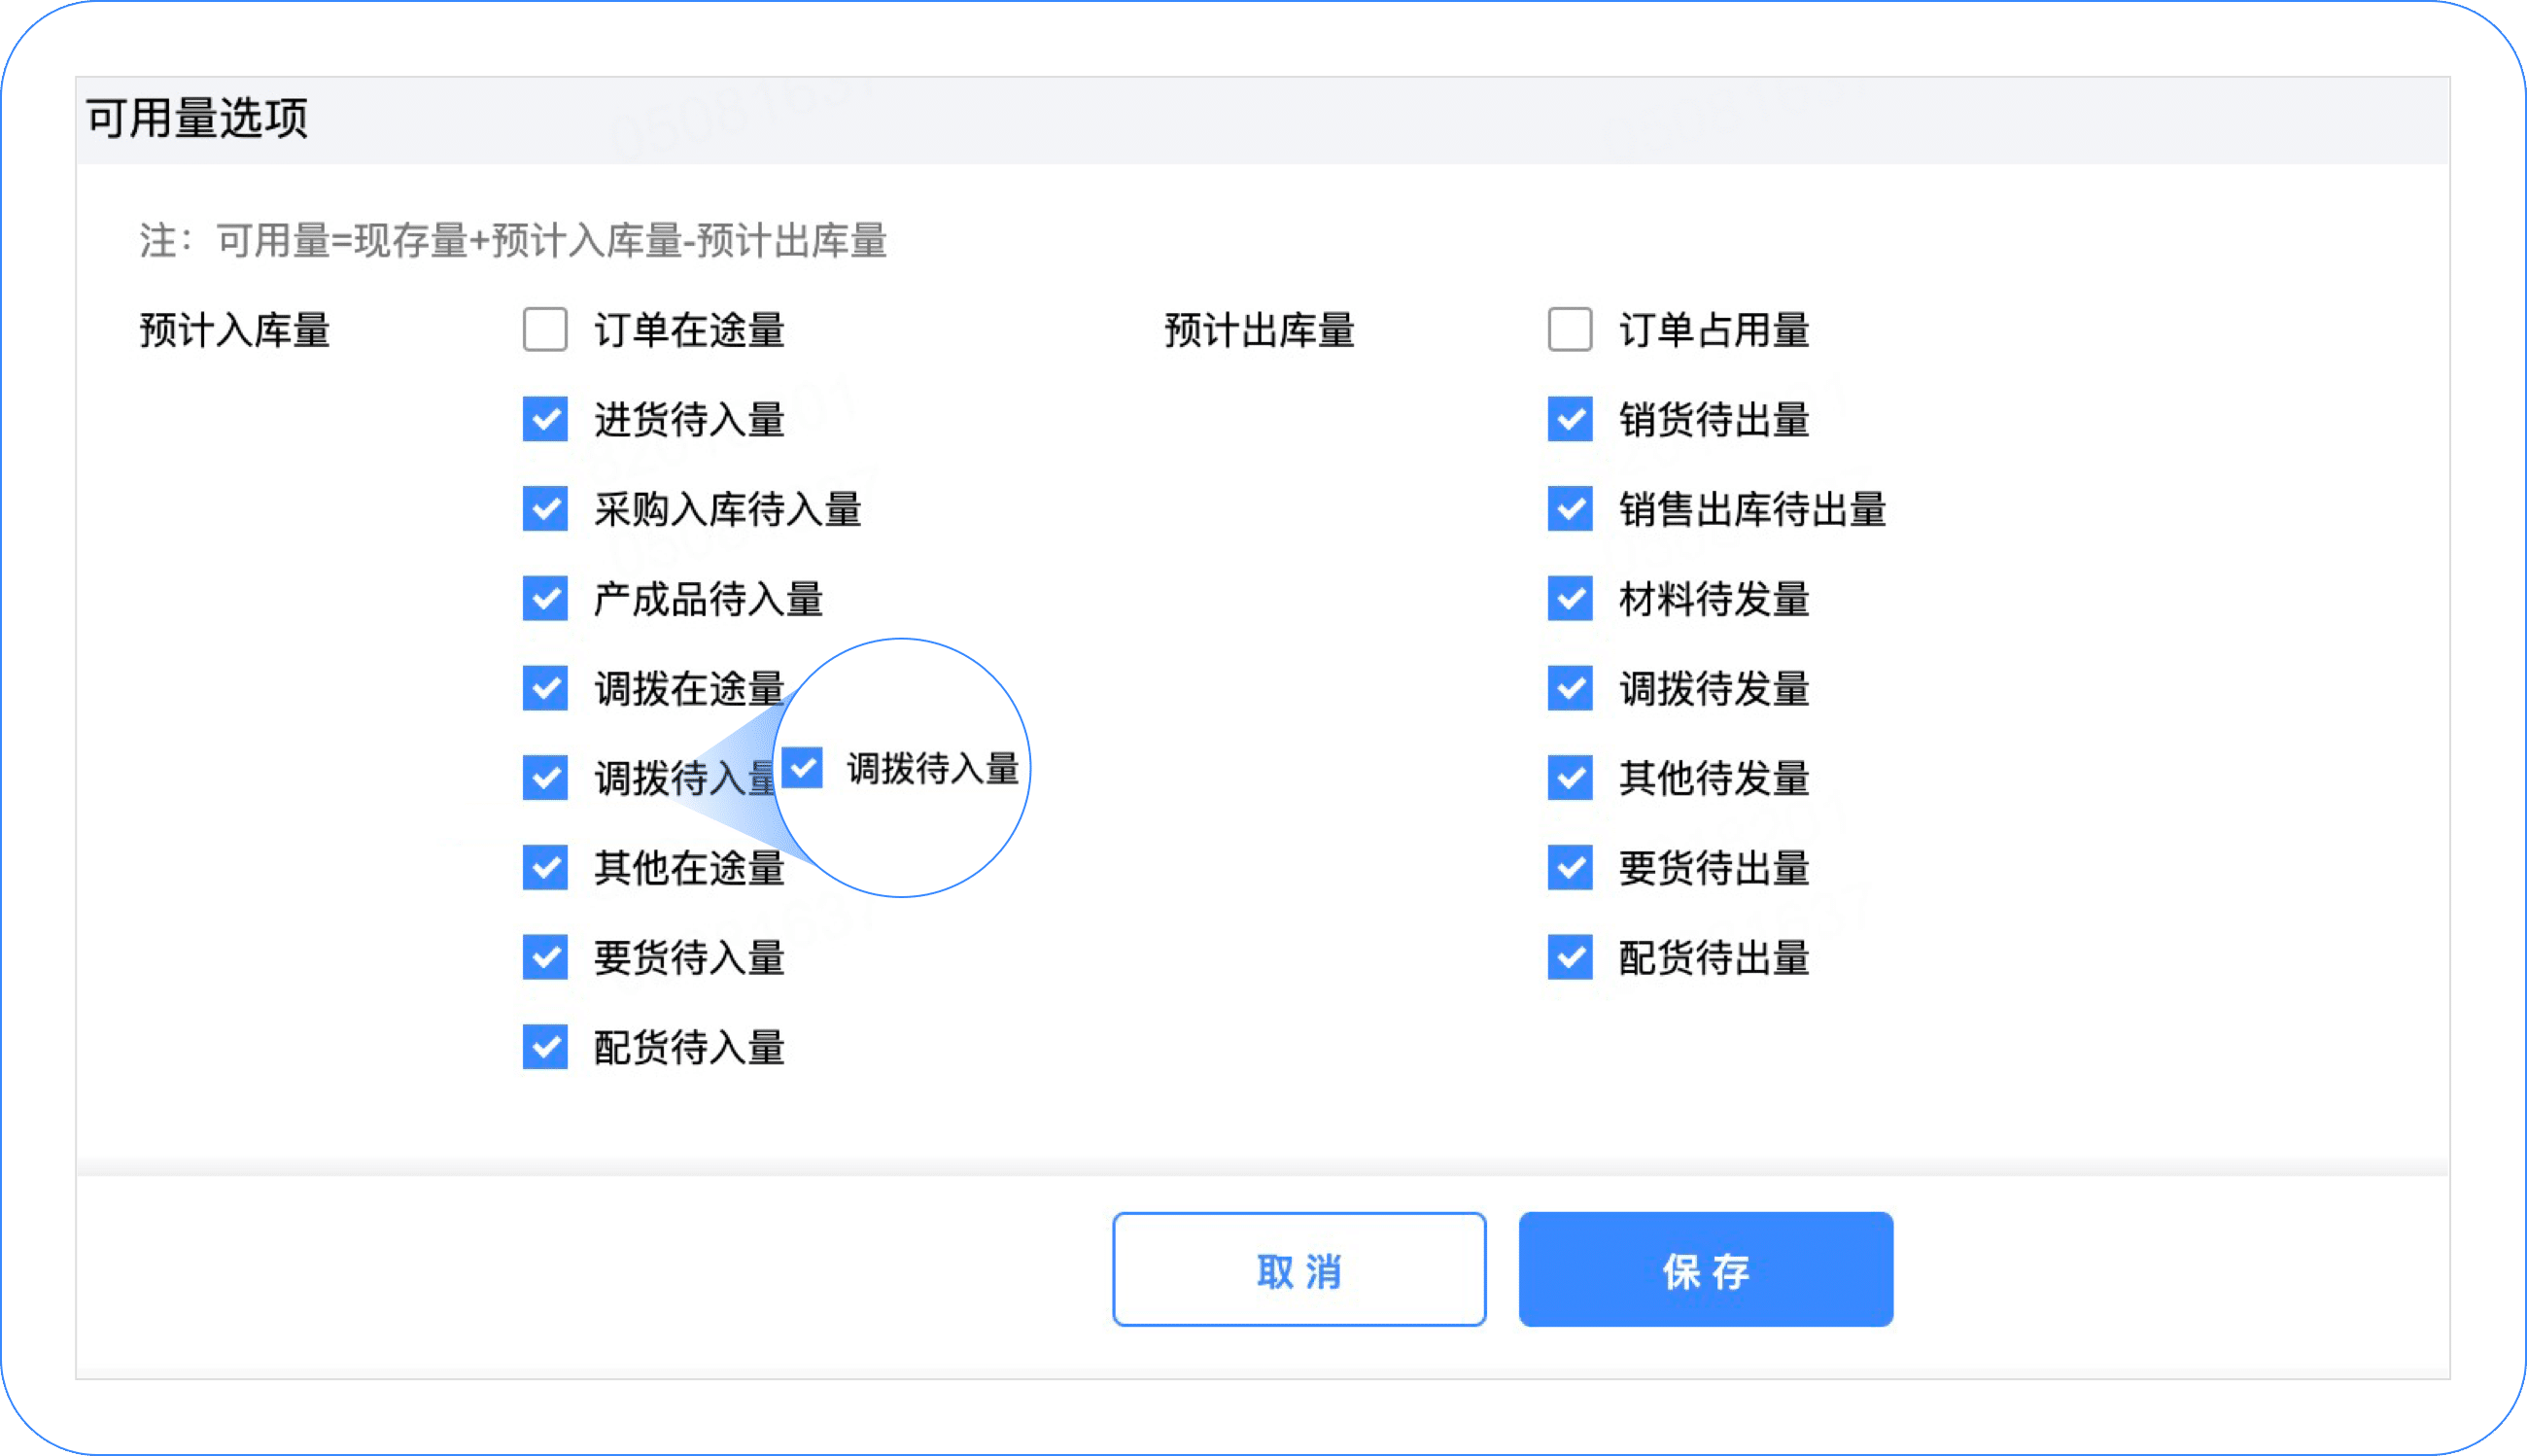This screenshot has height=1456, width=2527.
Task: Toggle the 产成品待入量 checkbox
Action: click(x=545, y=599)
